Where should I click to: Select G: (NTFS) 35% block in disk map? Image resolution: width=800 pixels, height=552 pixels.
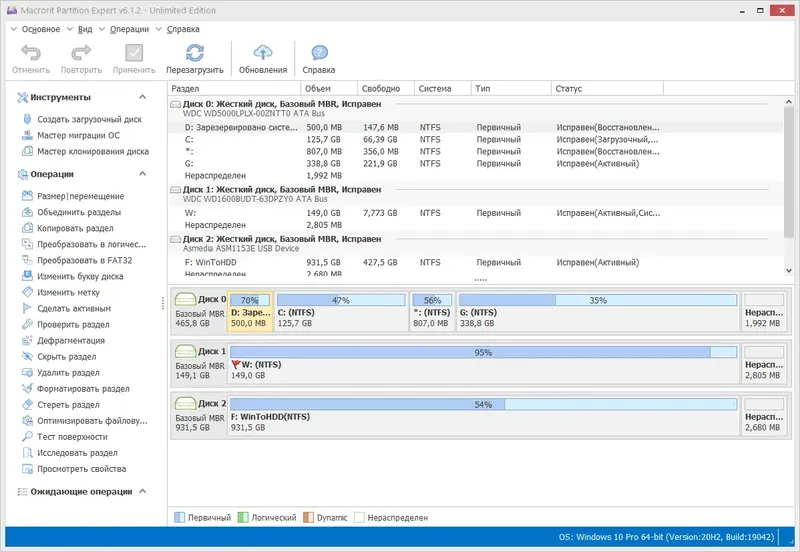click(598, 312)
